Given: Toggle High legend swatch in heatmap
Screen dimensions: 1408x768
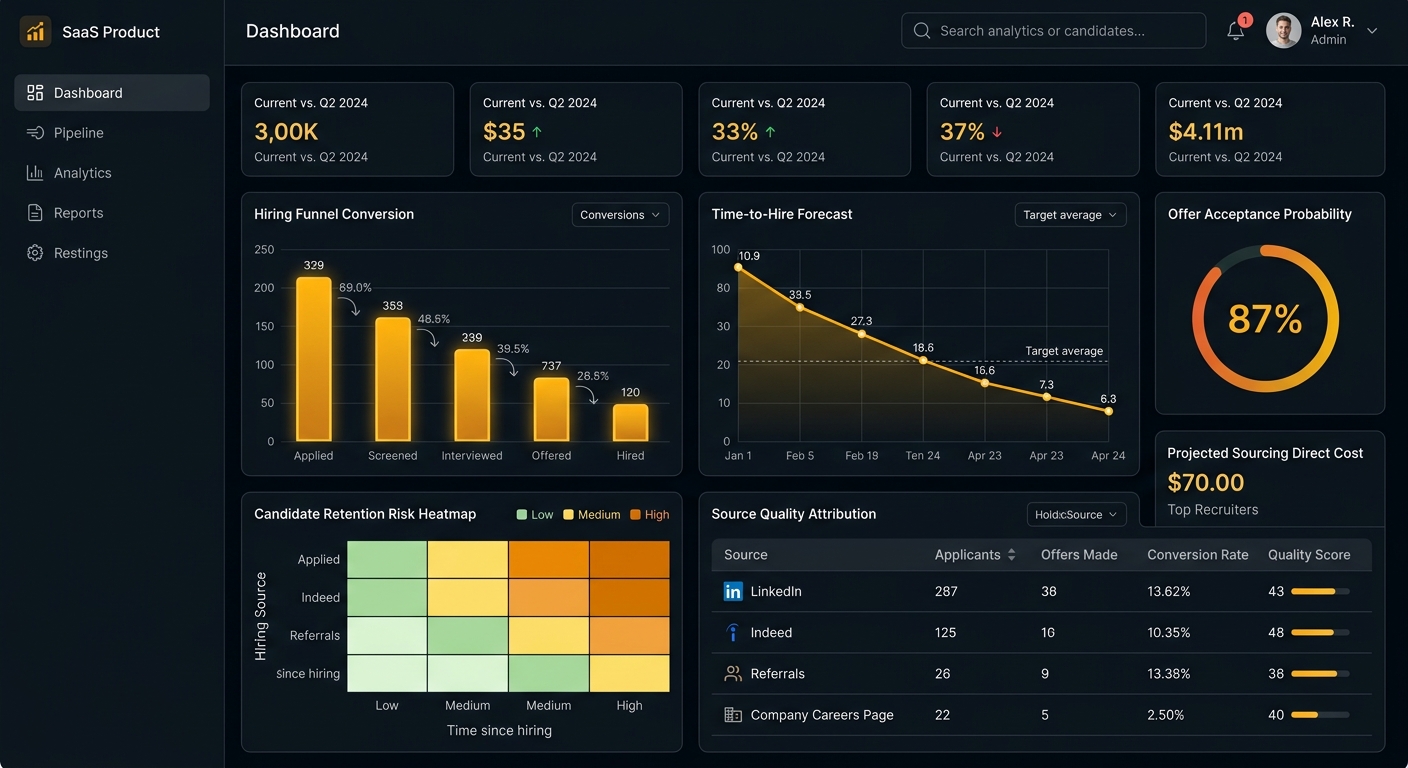Looking at the screenshot, I should click(x=635, y=515).
